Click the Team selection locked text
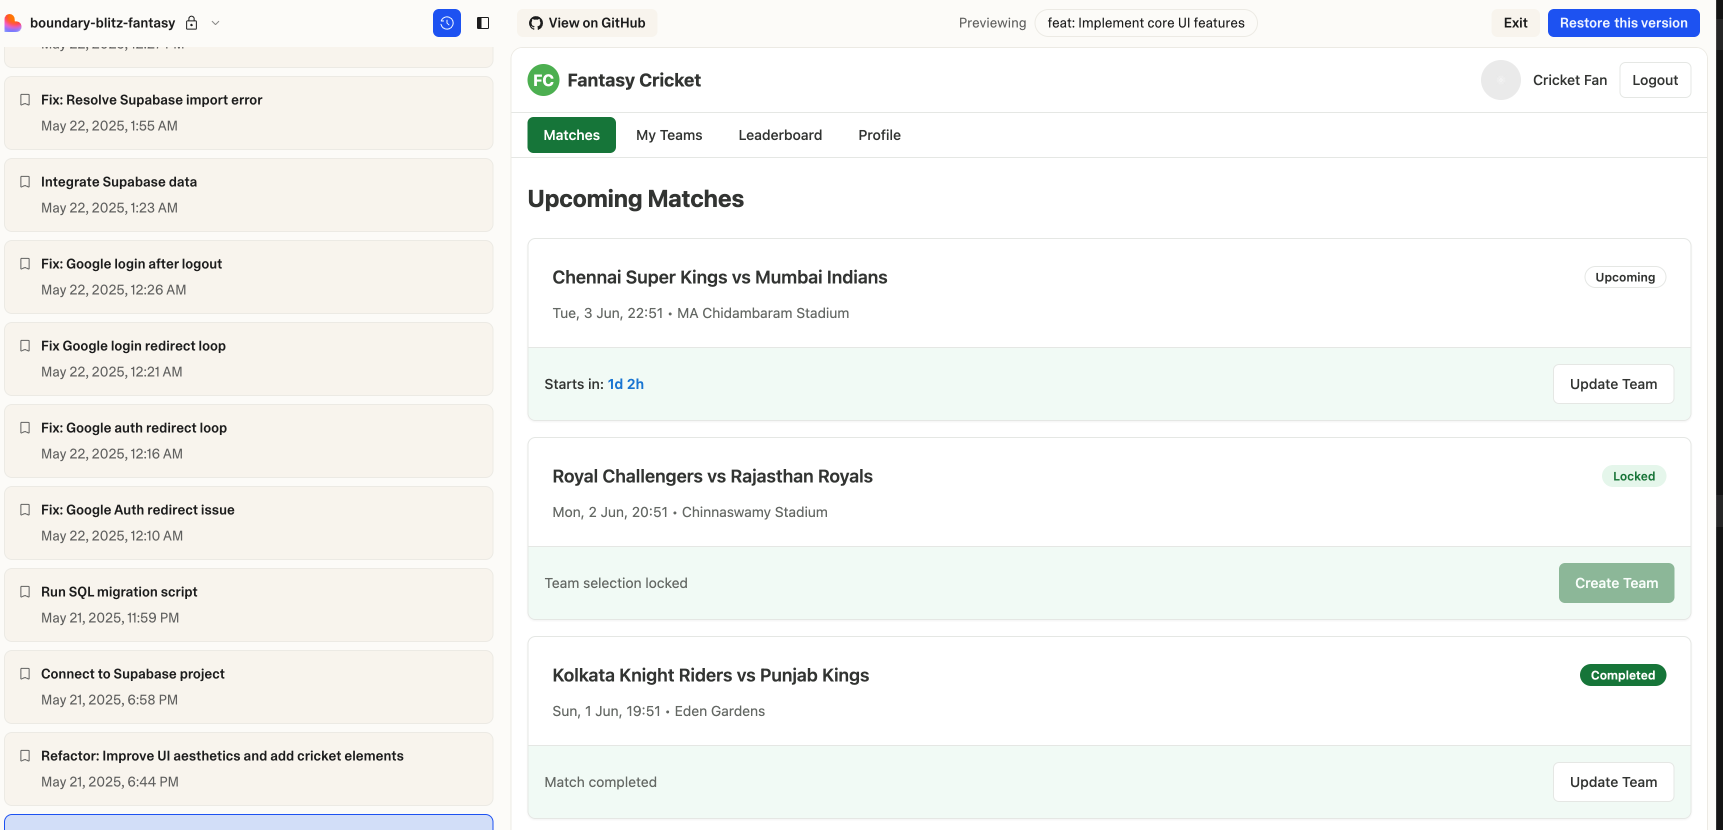The image size is (1723, 830). [x=616, y=583]
